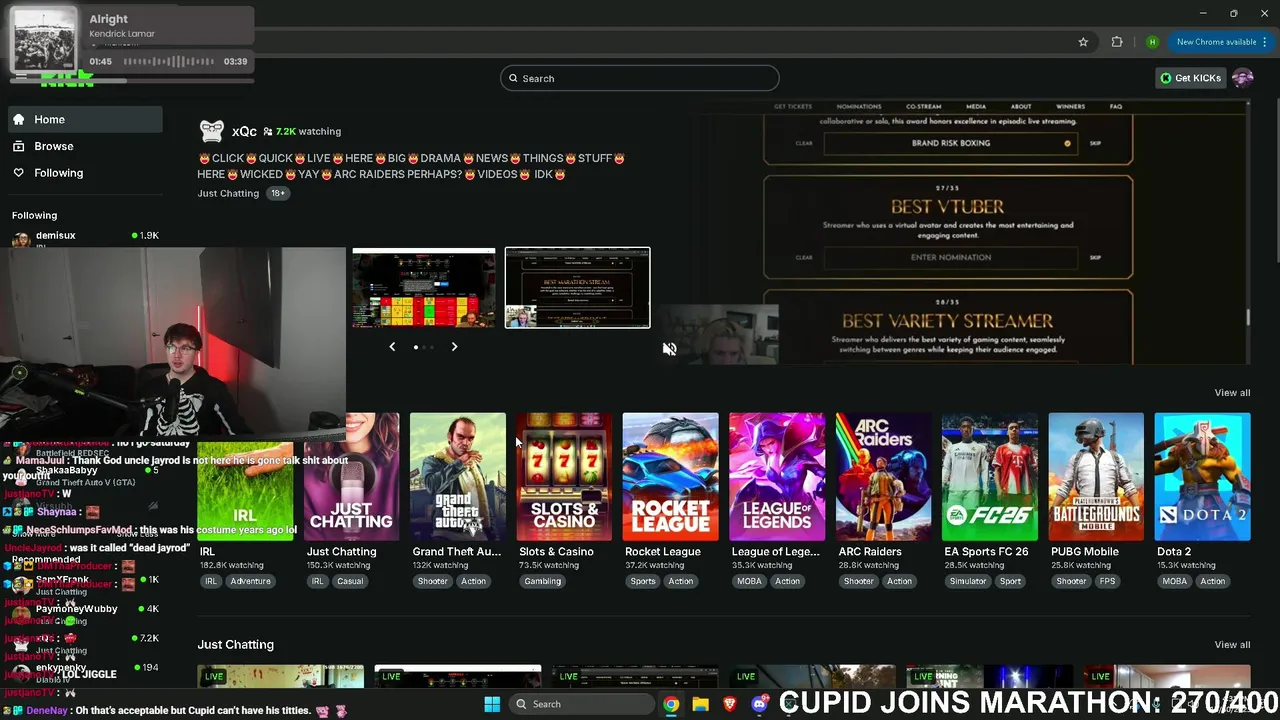The width and height of the screenshot is (1280, 720).
Task: Open the Windows Start menu
Action: [492, 704]
